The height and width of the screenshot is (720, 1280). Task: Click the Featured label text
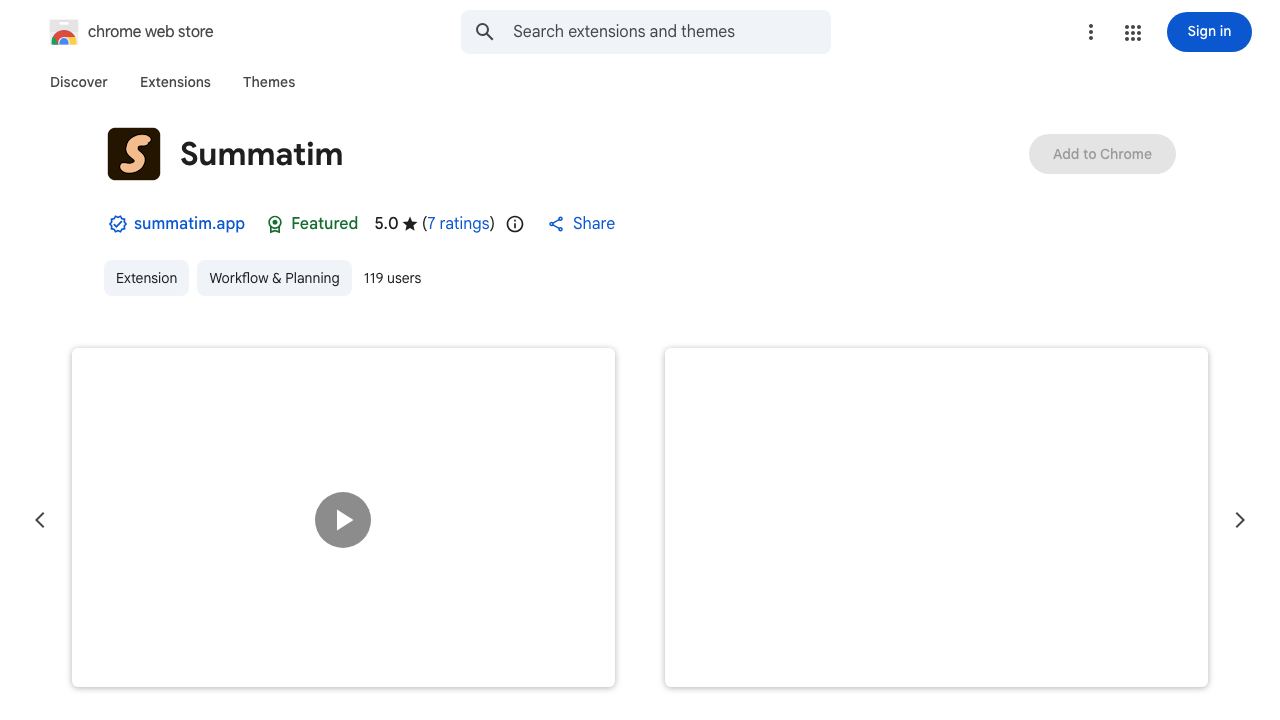click(x=324, y=224)
